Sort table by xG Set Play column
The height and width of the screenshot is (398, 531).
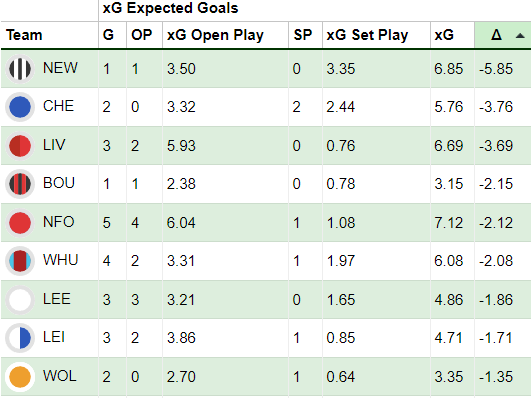point(367,35)
